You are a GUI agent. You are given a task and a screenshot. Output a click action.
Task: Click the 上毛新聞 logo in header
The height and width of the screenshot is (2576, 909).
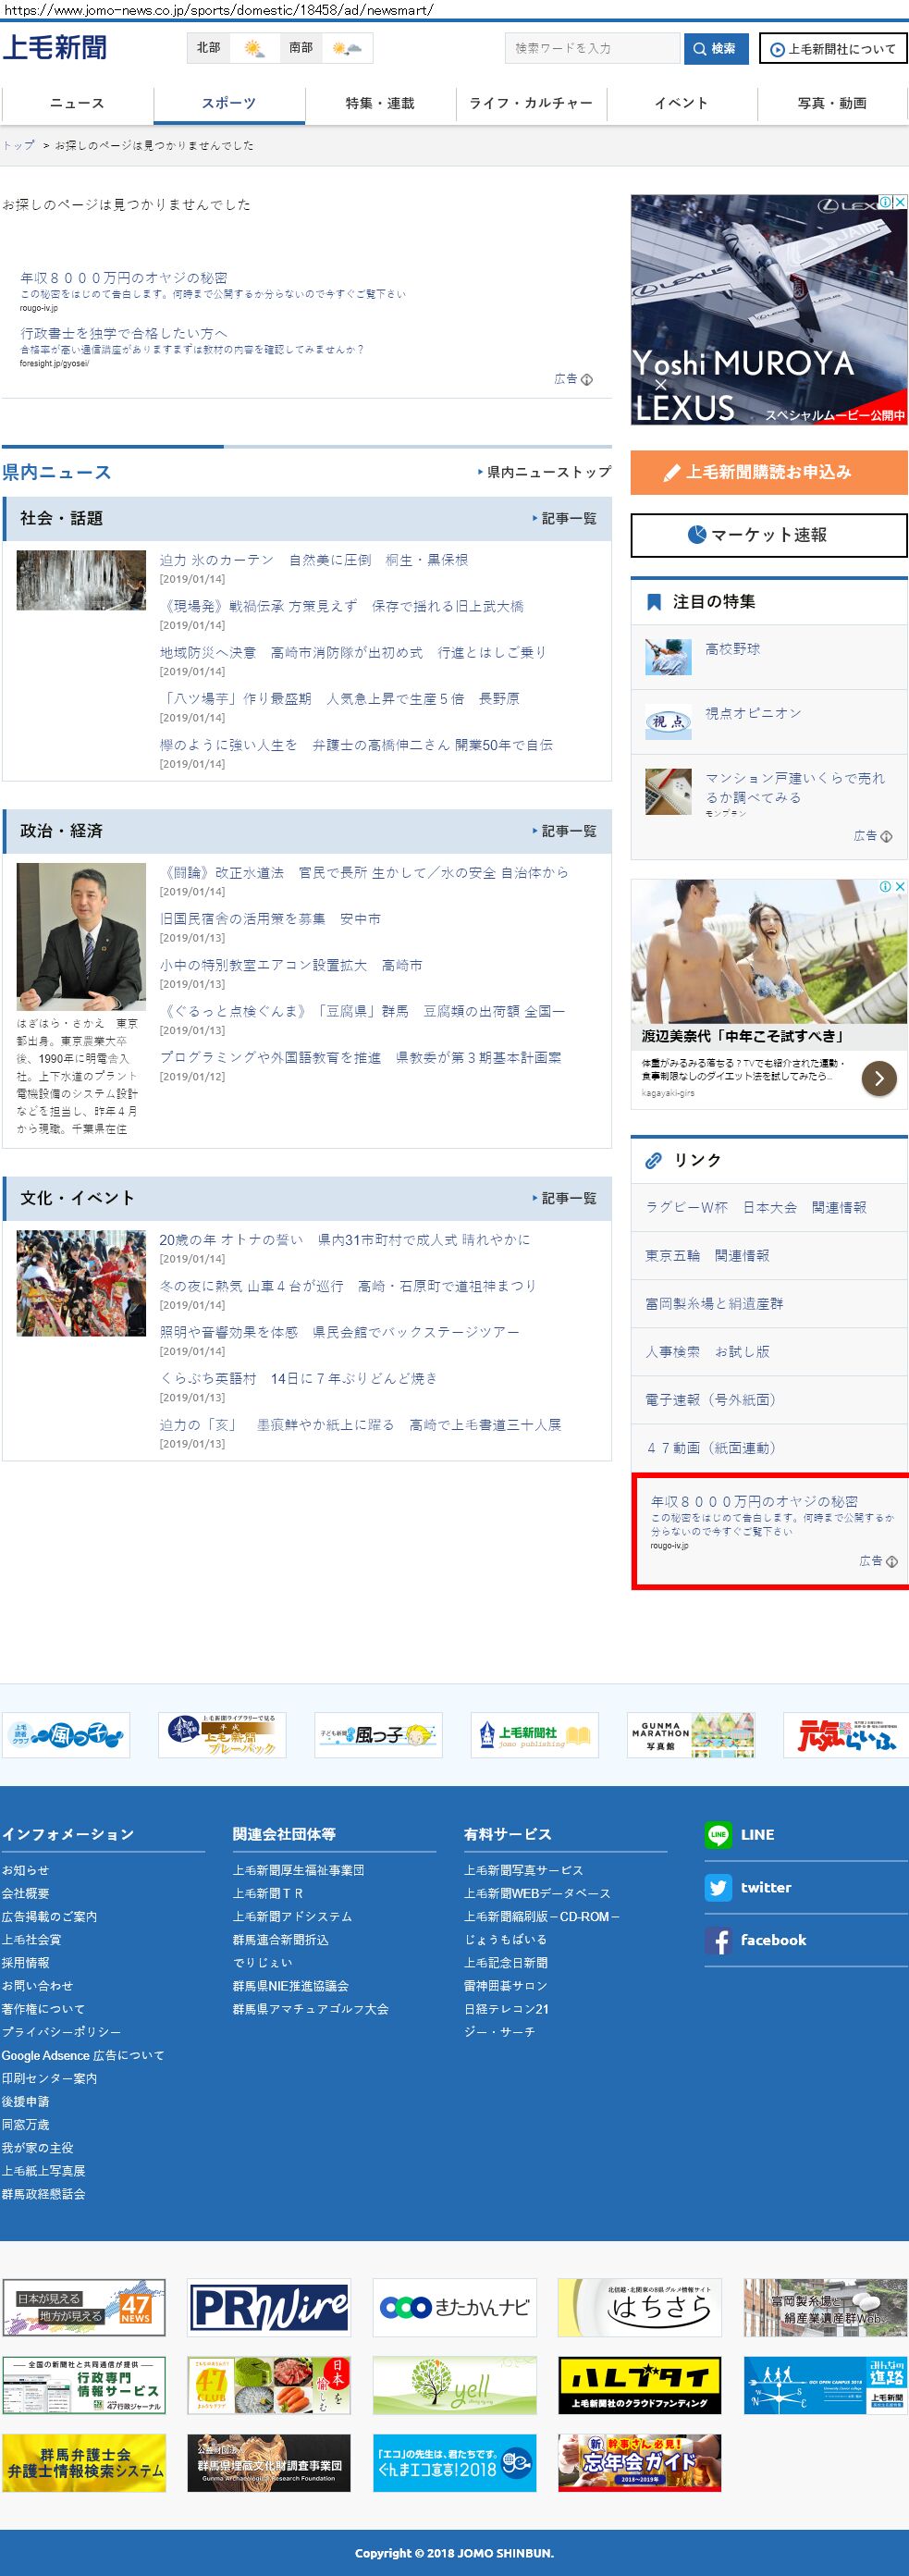click(55, 48)
